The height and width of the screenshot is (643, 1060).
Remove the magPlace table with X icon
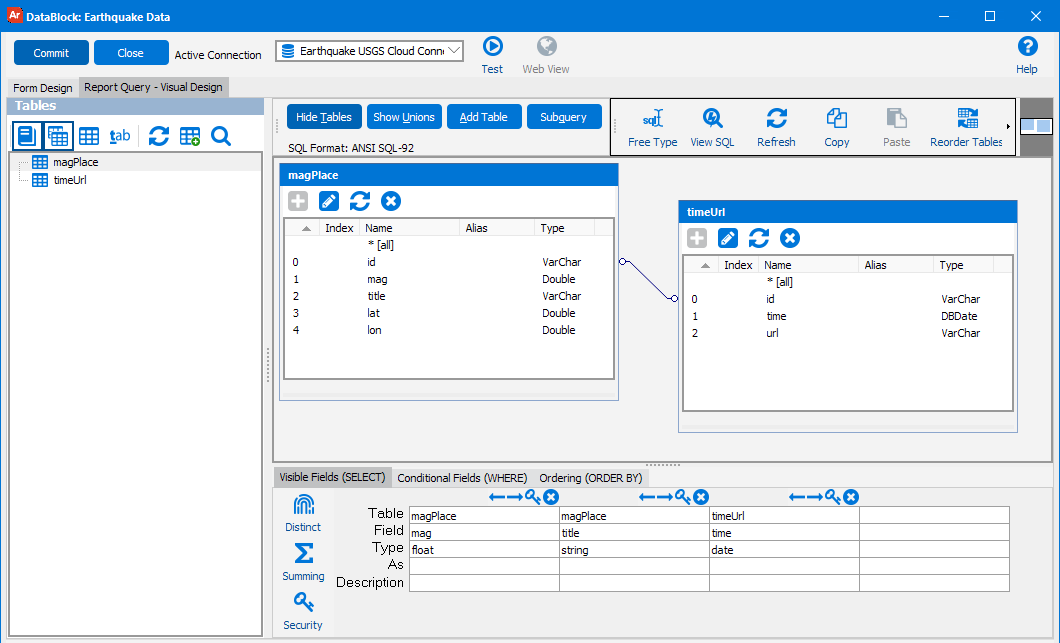(x=391, y=201)
